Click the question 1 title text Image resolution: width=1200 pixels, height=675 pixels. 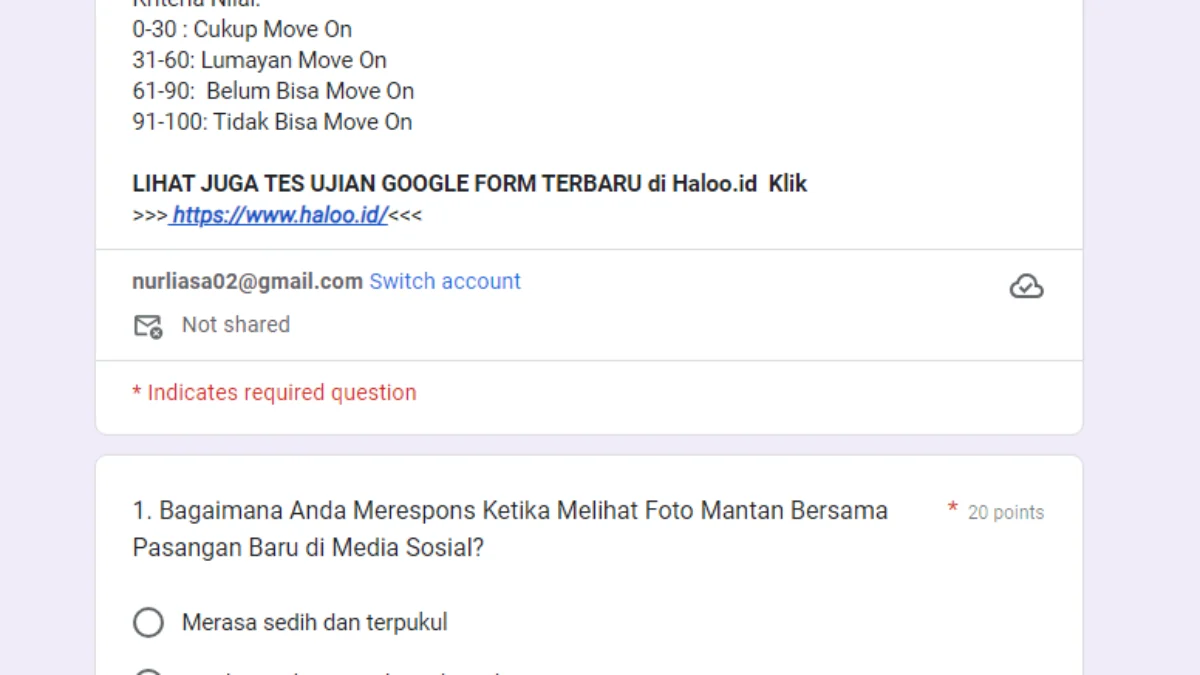coord(510,529)
